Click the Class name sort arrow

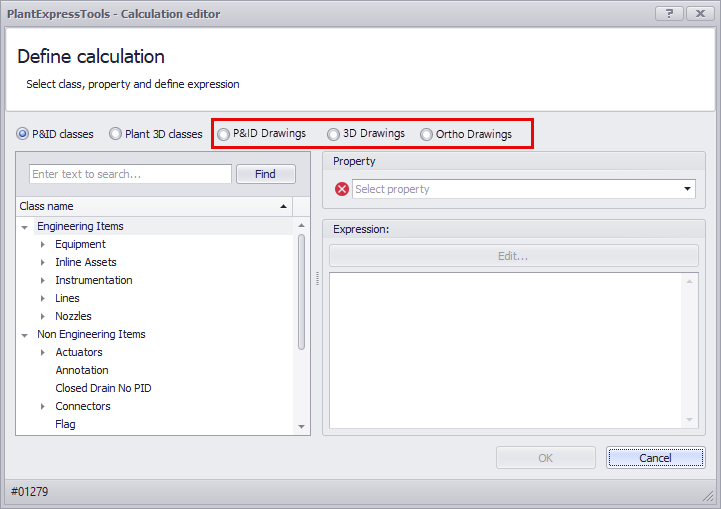tap(283, 206)
